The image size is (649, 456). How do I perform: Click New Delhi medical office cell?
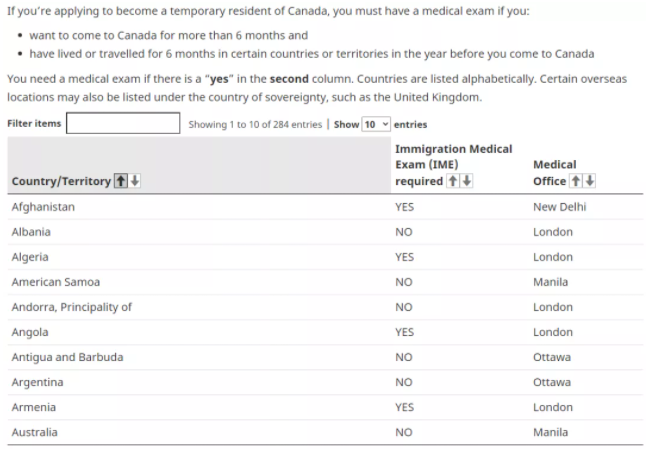560,207
